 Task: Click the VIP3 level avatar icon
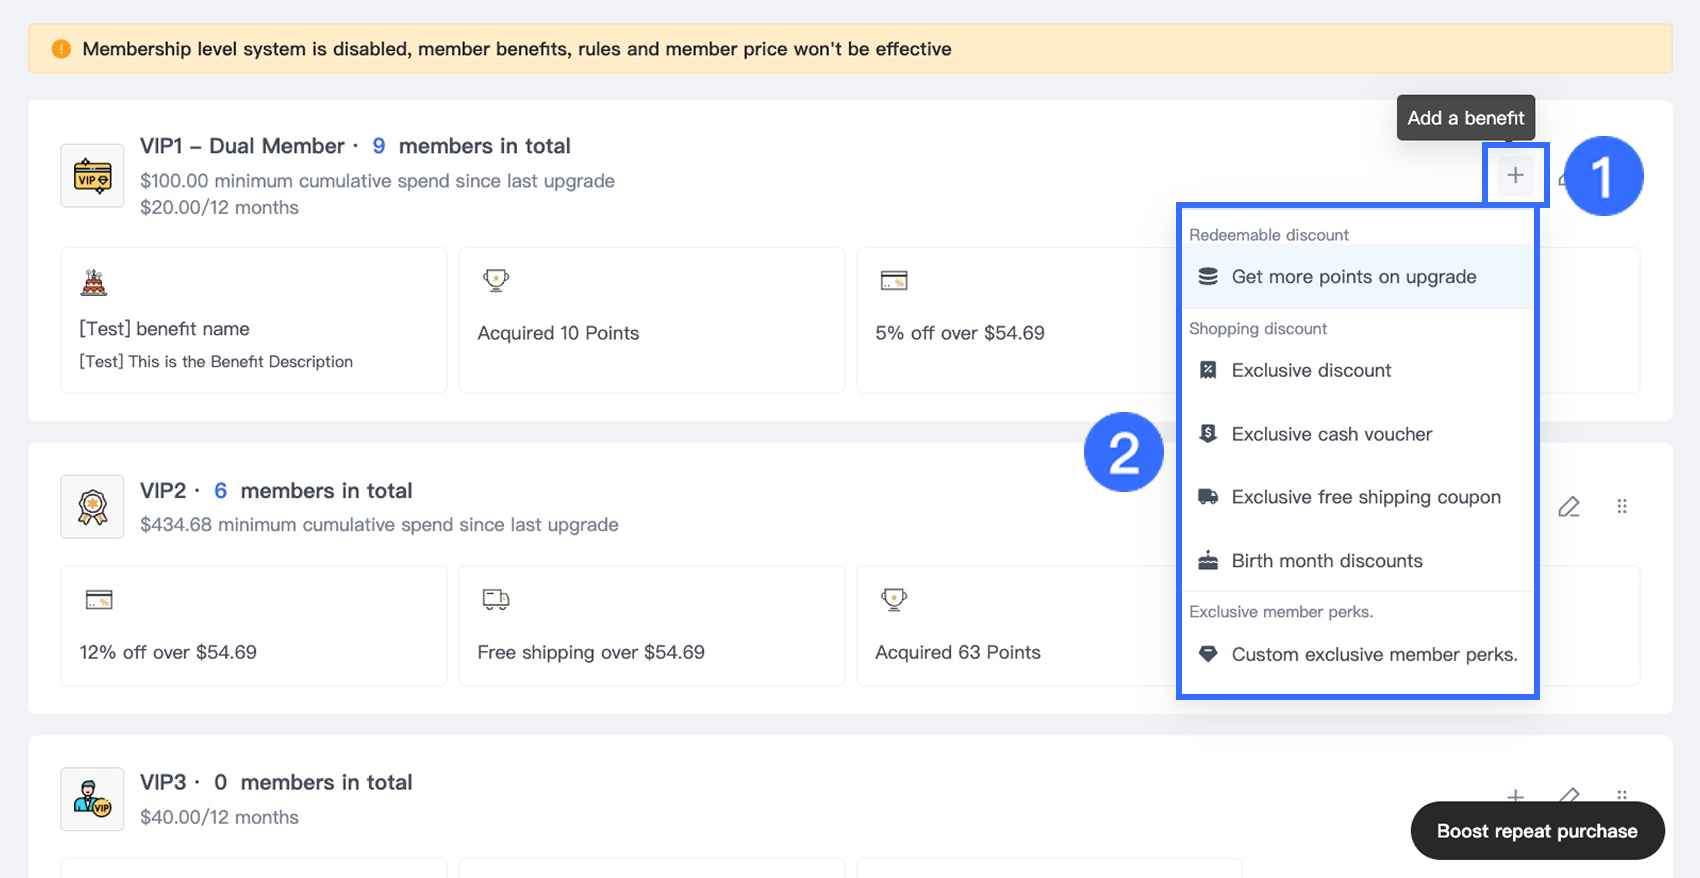pos(92,799)
